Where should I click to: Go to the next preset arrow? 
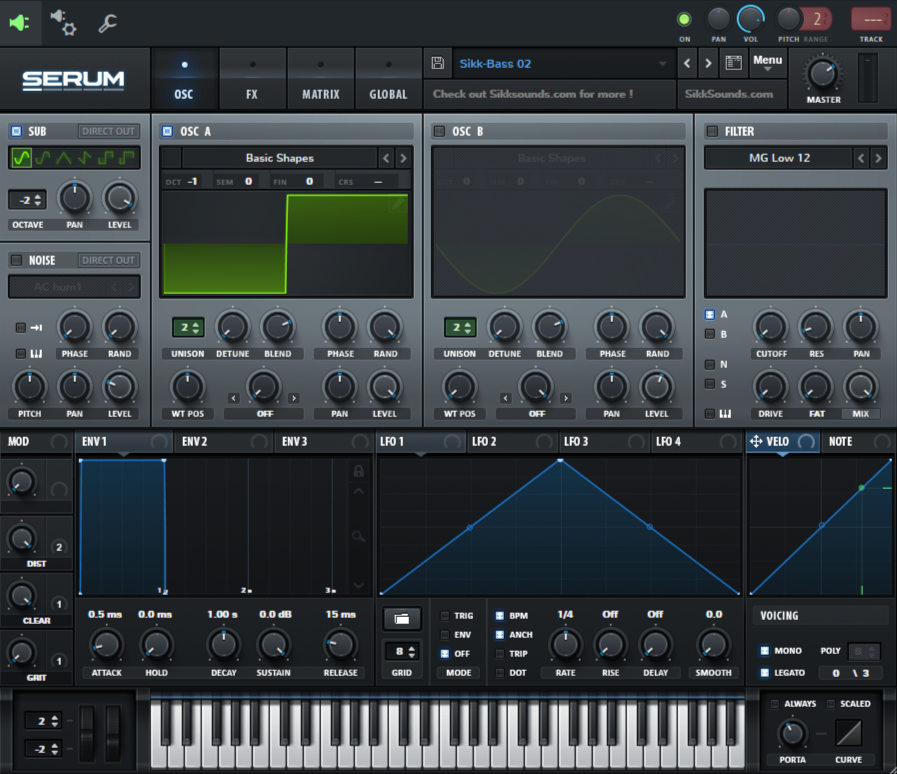[x=708, y=63]
